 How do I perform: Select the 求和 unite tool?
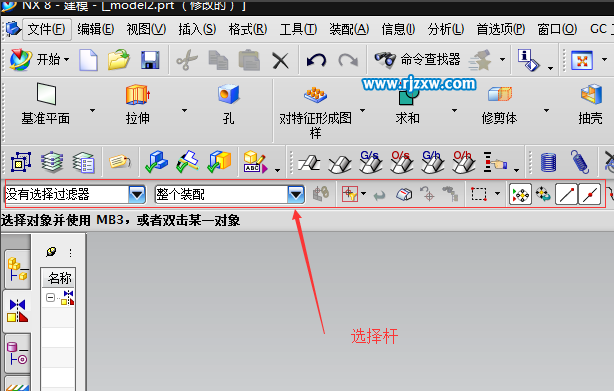pos(407,106)
